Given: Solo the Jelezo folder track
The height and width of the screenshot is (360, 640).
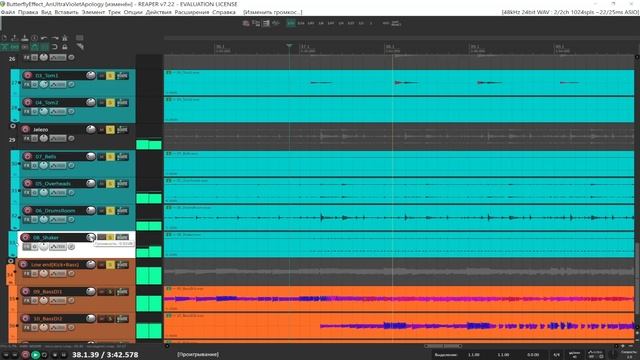Looking at the screenshot, I should (110, 129).
